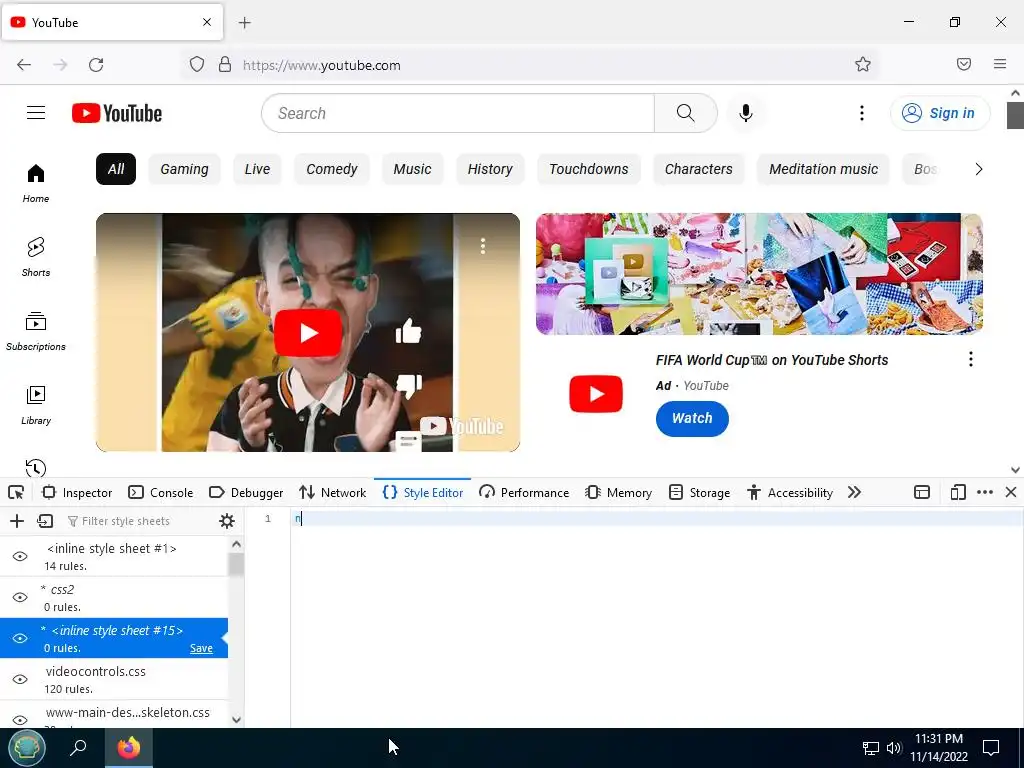Screen dimensions: 1024x768
Task: Create a new style sheet
Action: pyautogui.click(x=17, y=520)
